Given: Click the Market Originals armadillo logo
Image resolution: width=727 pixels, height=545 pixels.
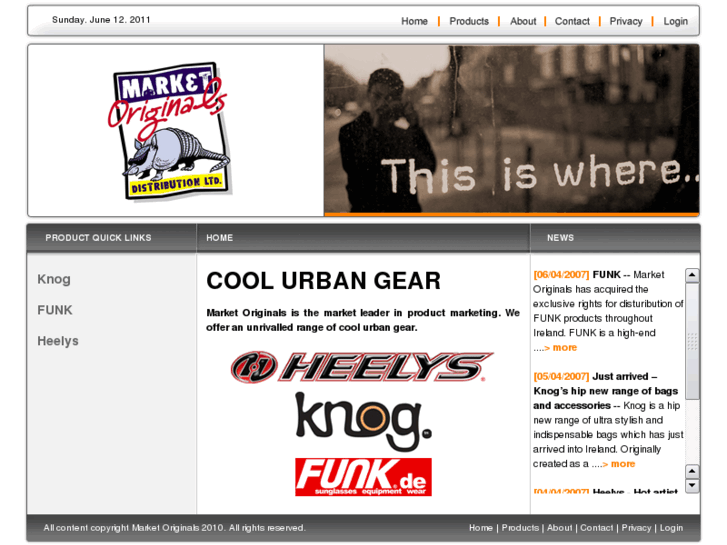Looking at the screenshot, I should pos(168,131).
